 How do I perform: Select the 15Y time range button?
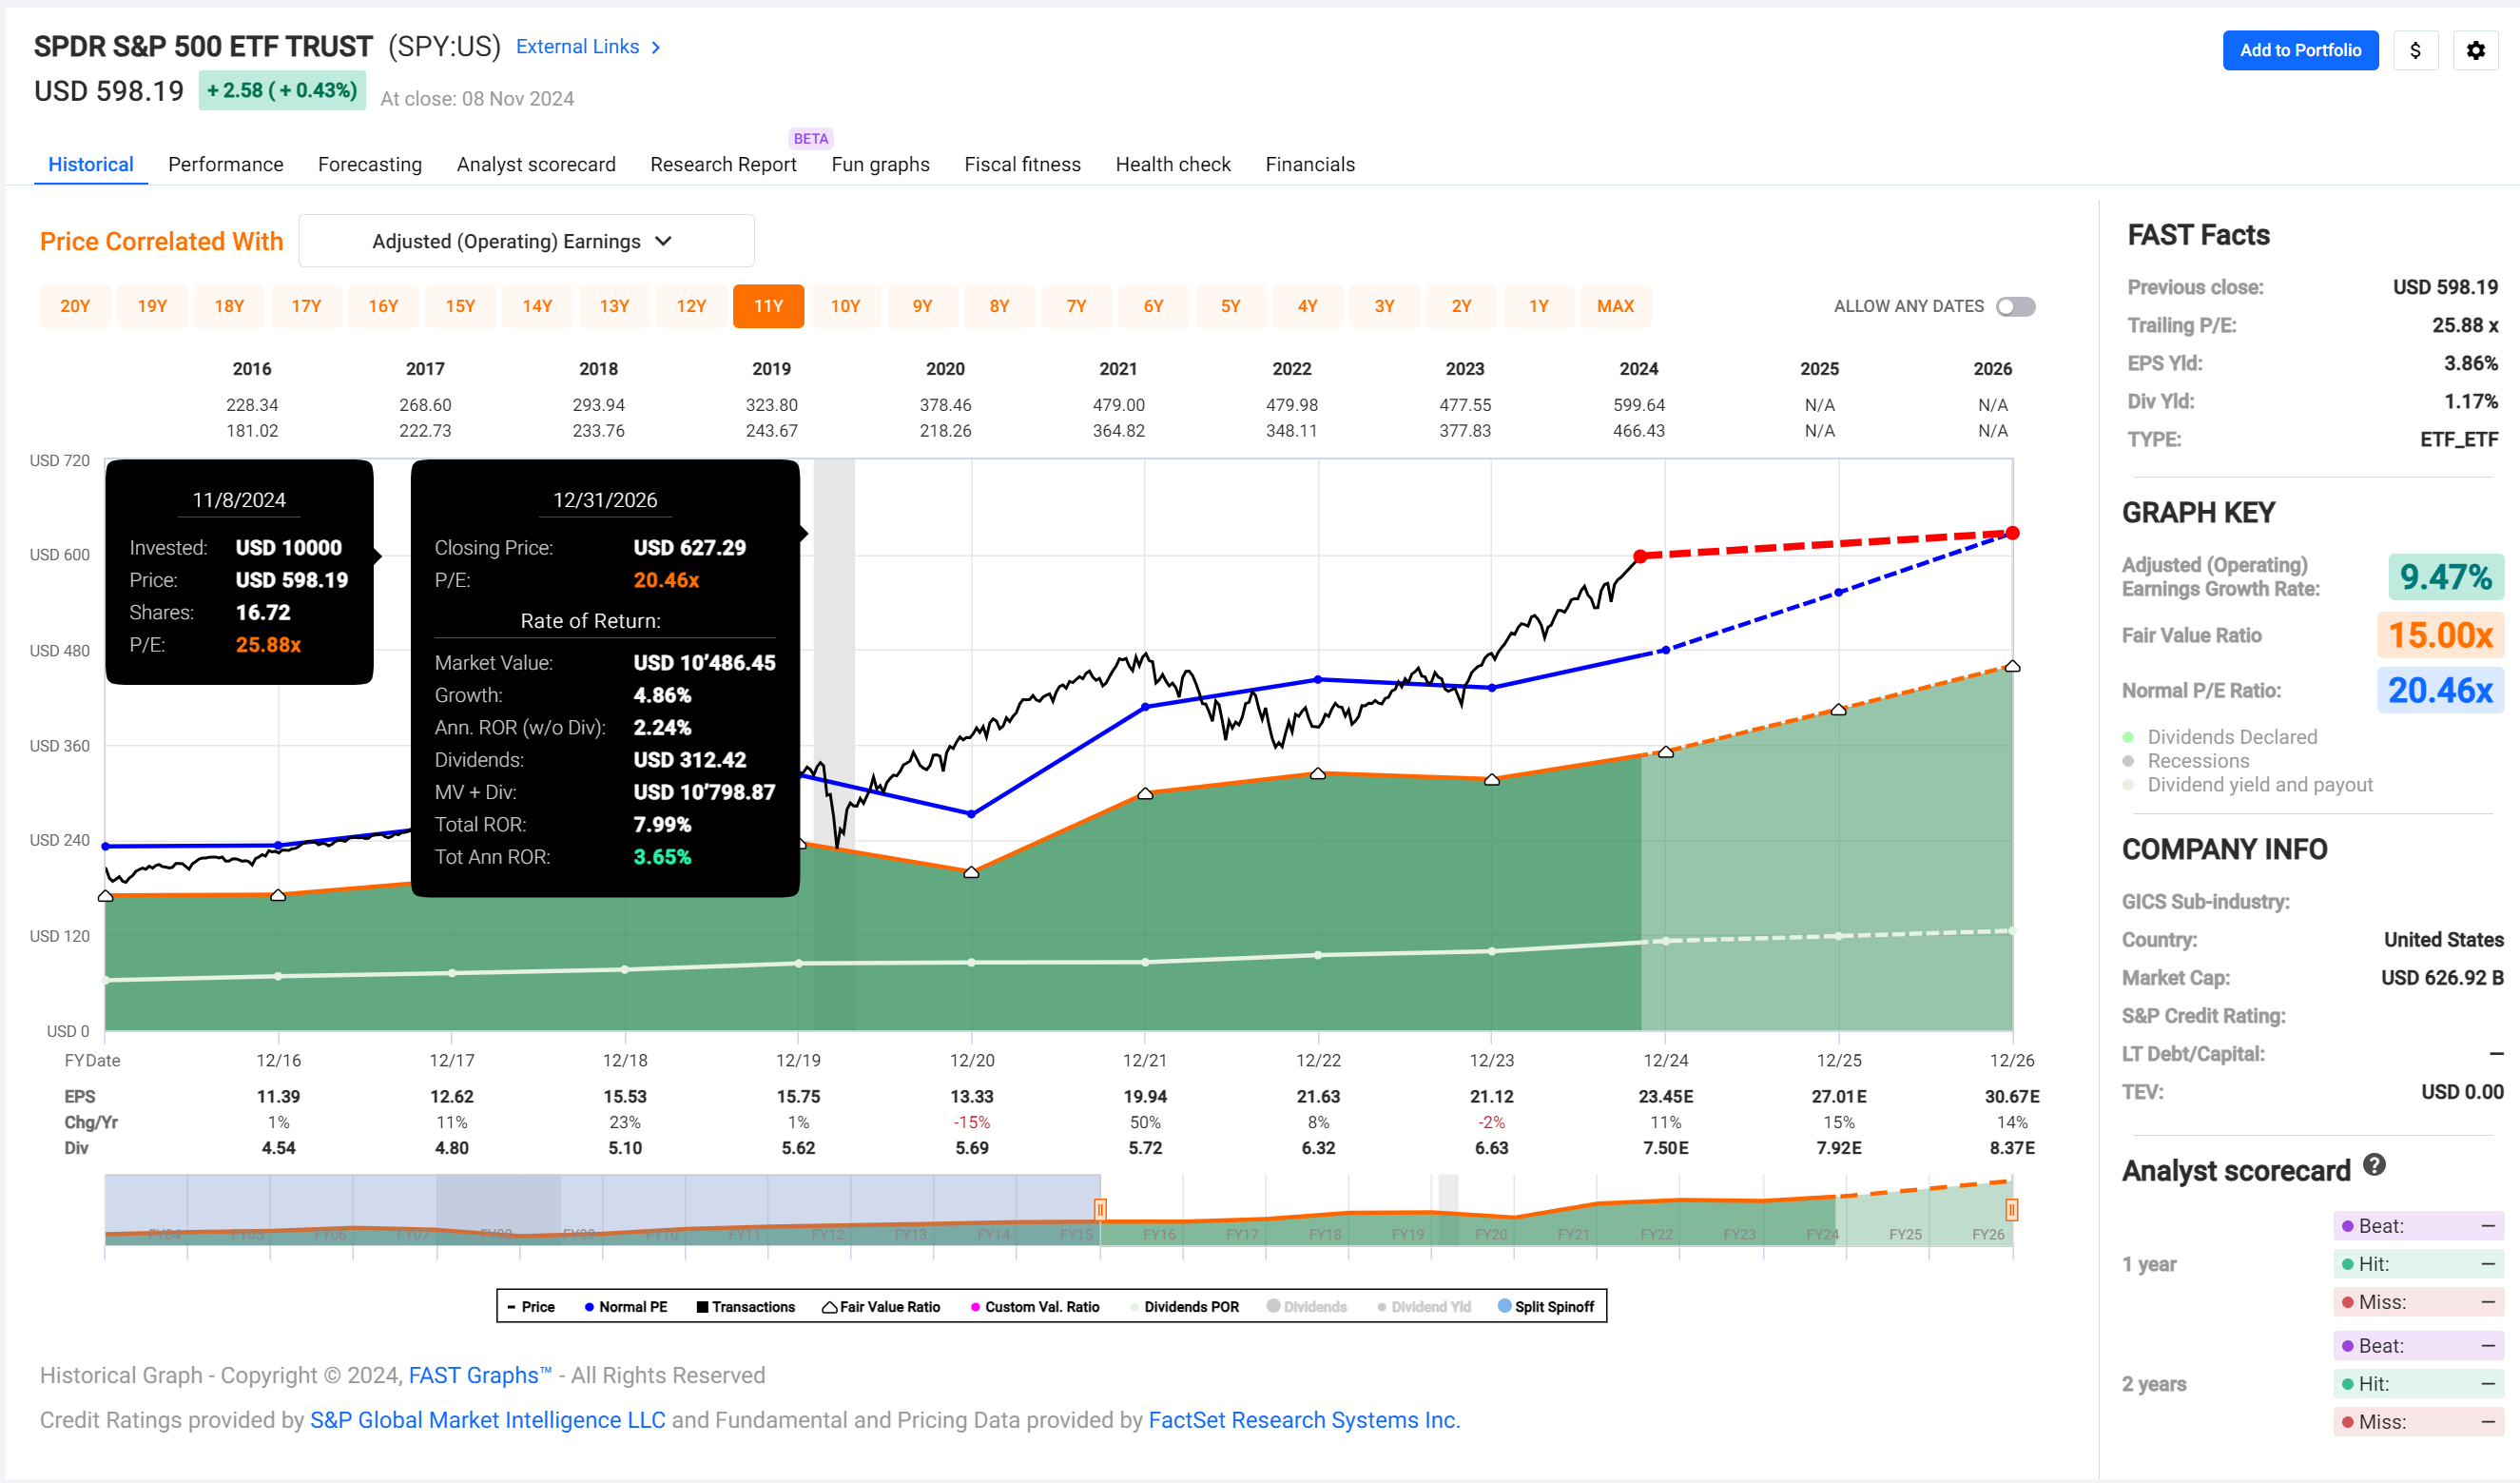(460, 306)
